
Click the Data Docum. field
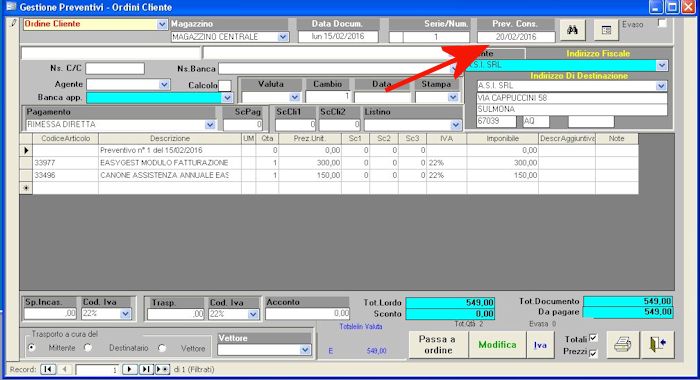click(x=338, y=37)
